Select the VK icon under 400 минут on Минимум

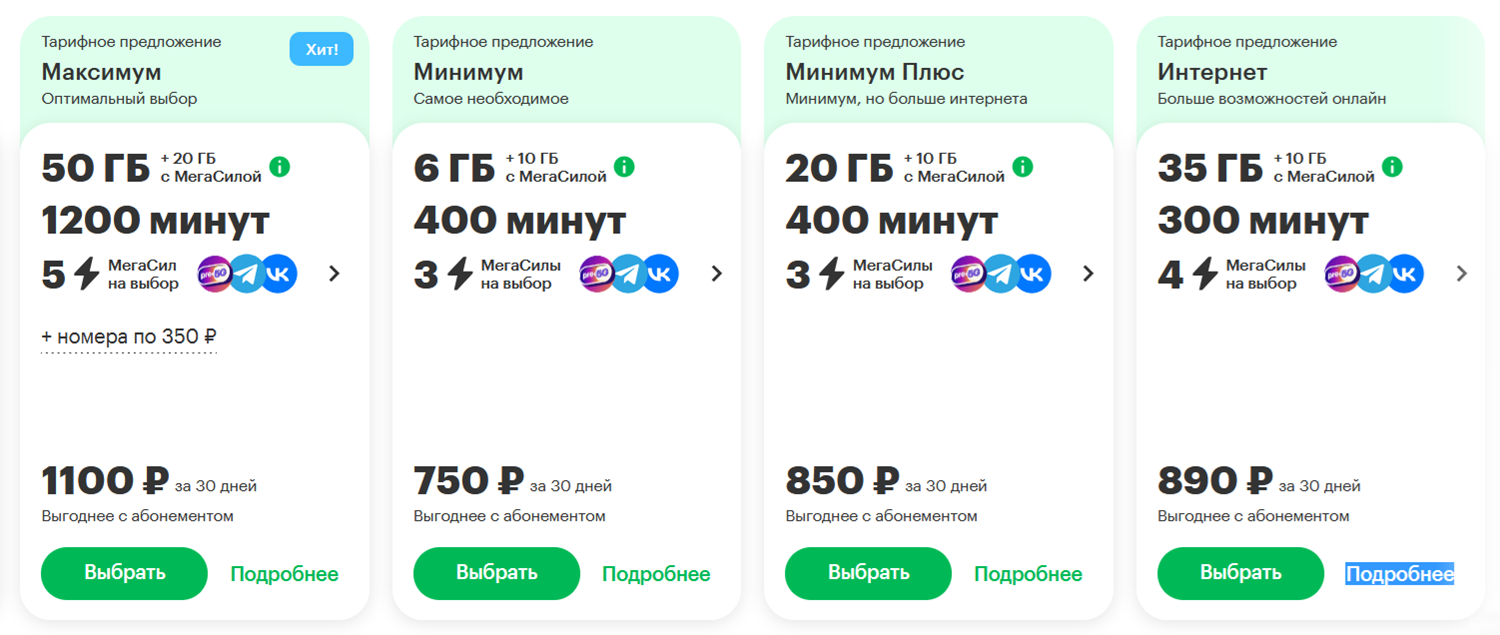click(663, 272)
